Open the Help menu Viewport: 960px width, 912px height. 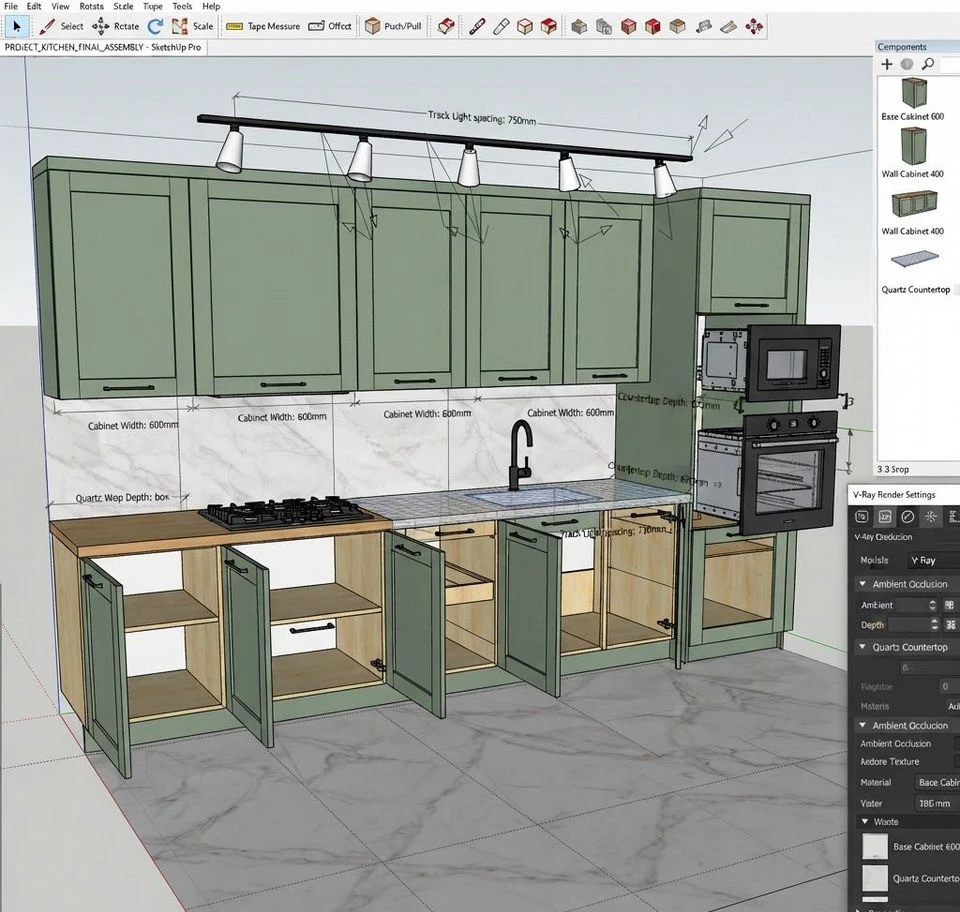211,6
